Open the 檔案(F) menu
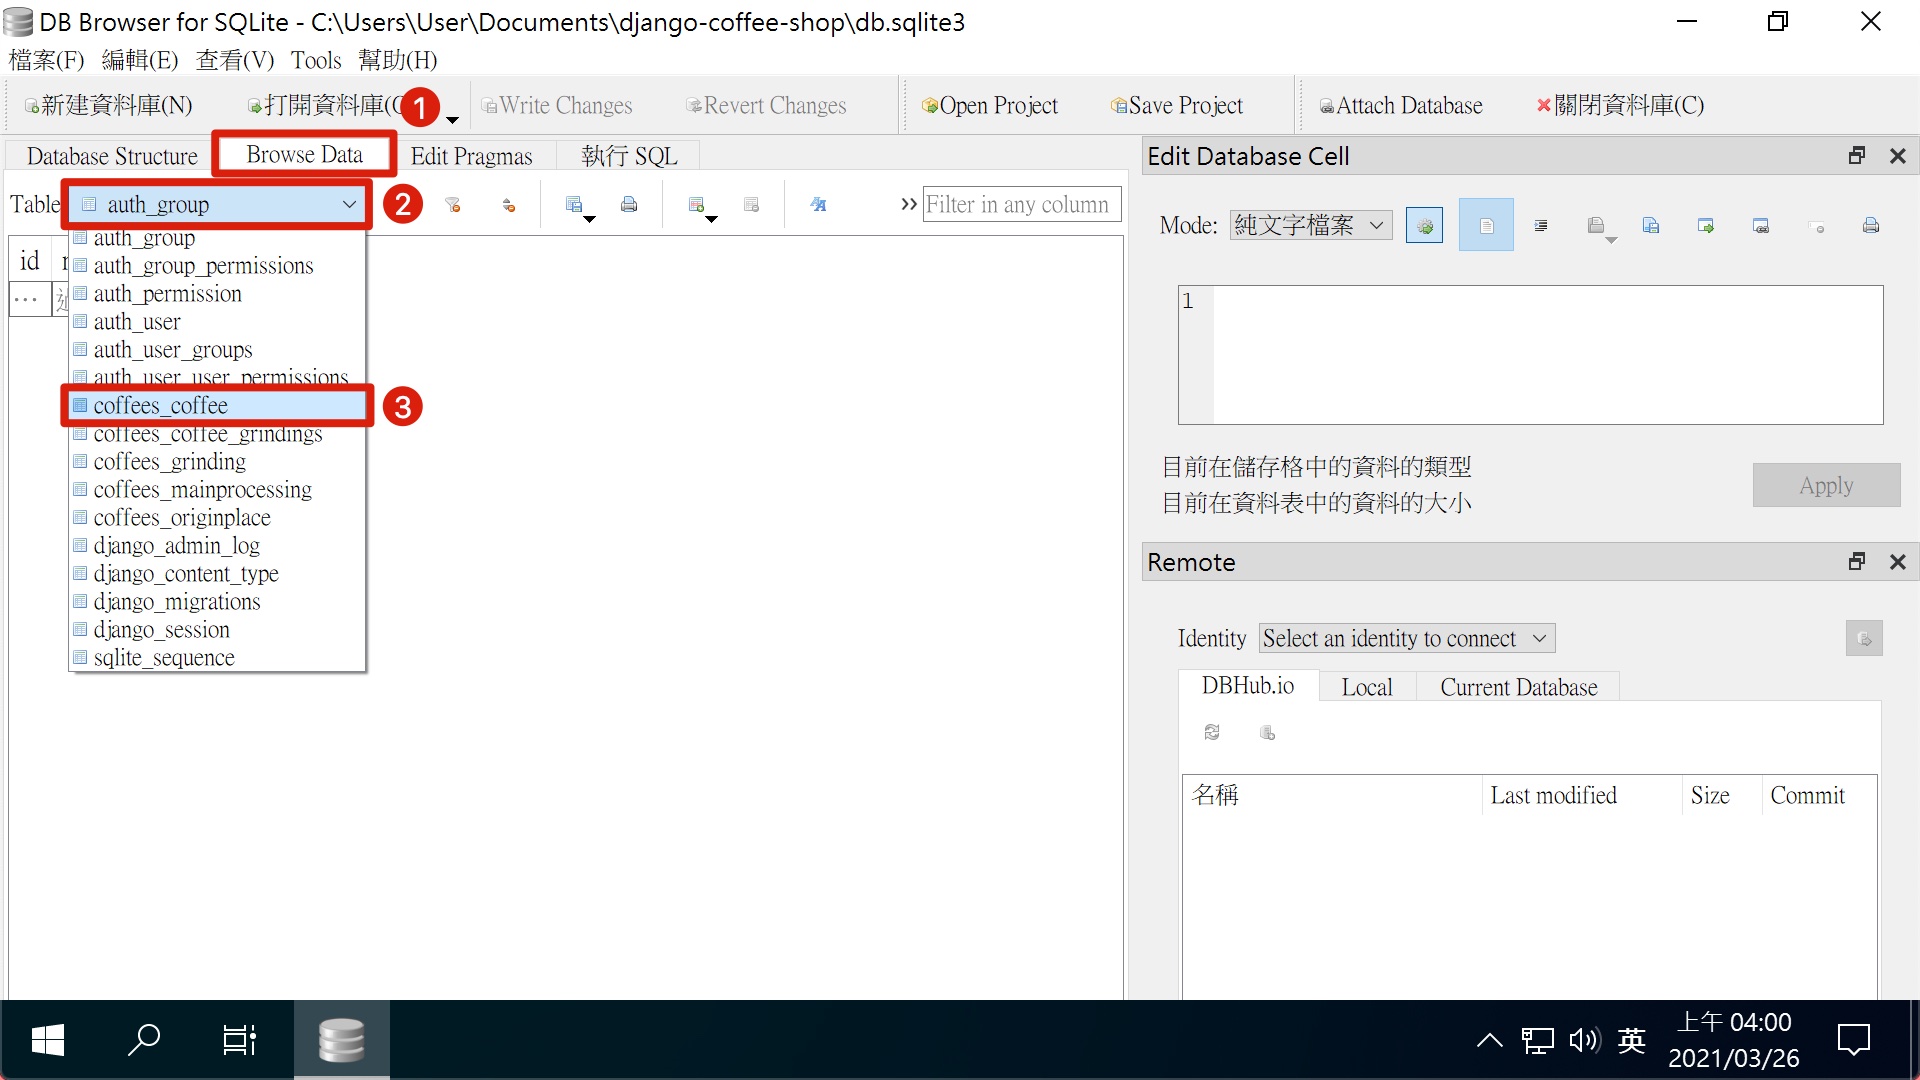The width and height of the screenshot is (1920, 1080). [46, 60]
